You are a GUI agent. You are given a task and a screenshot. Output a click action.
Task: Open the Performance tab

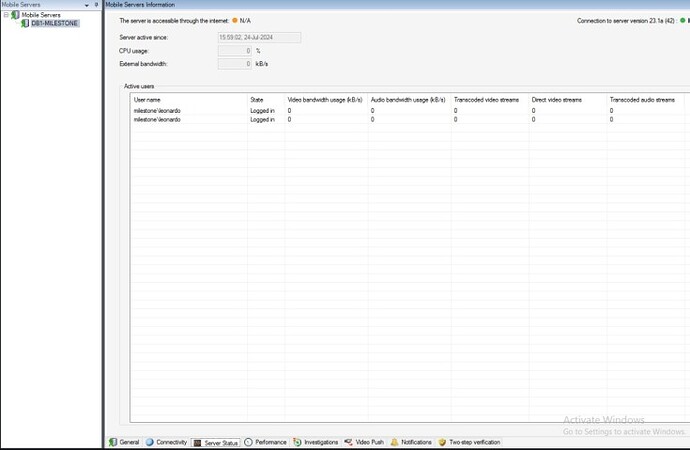pyautogui.click(x=265, y=442)
